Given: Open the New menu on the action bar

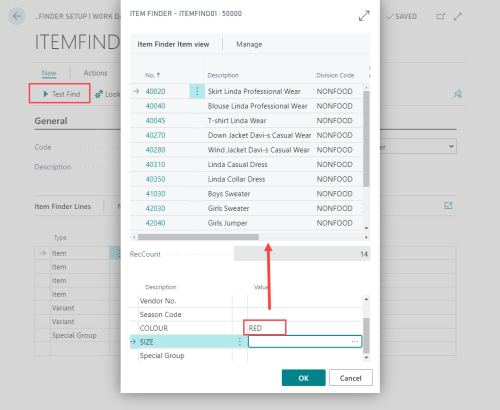Looking at the screenshot, I should click(x=49, y=73).
